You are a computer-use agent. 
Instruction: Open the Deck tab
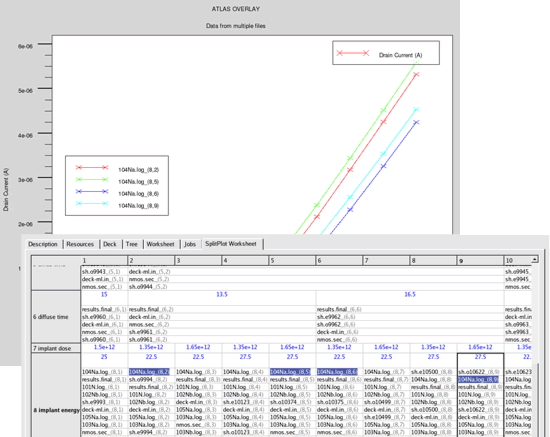(110, 244)
